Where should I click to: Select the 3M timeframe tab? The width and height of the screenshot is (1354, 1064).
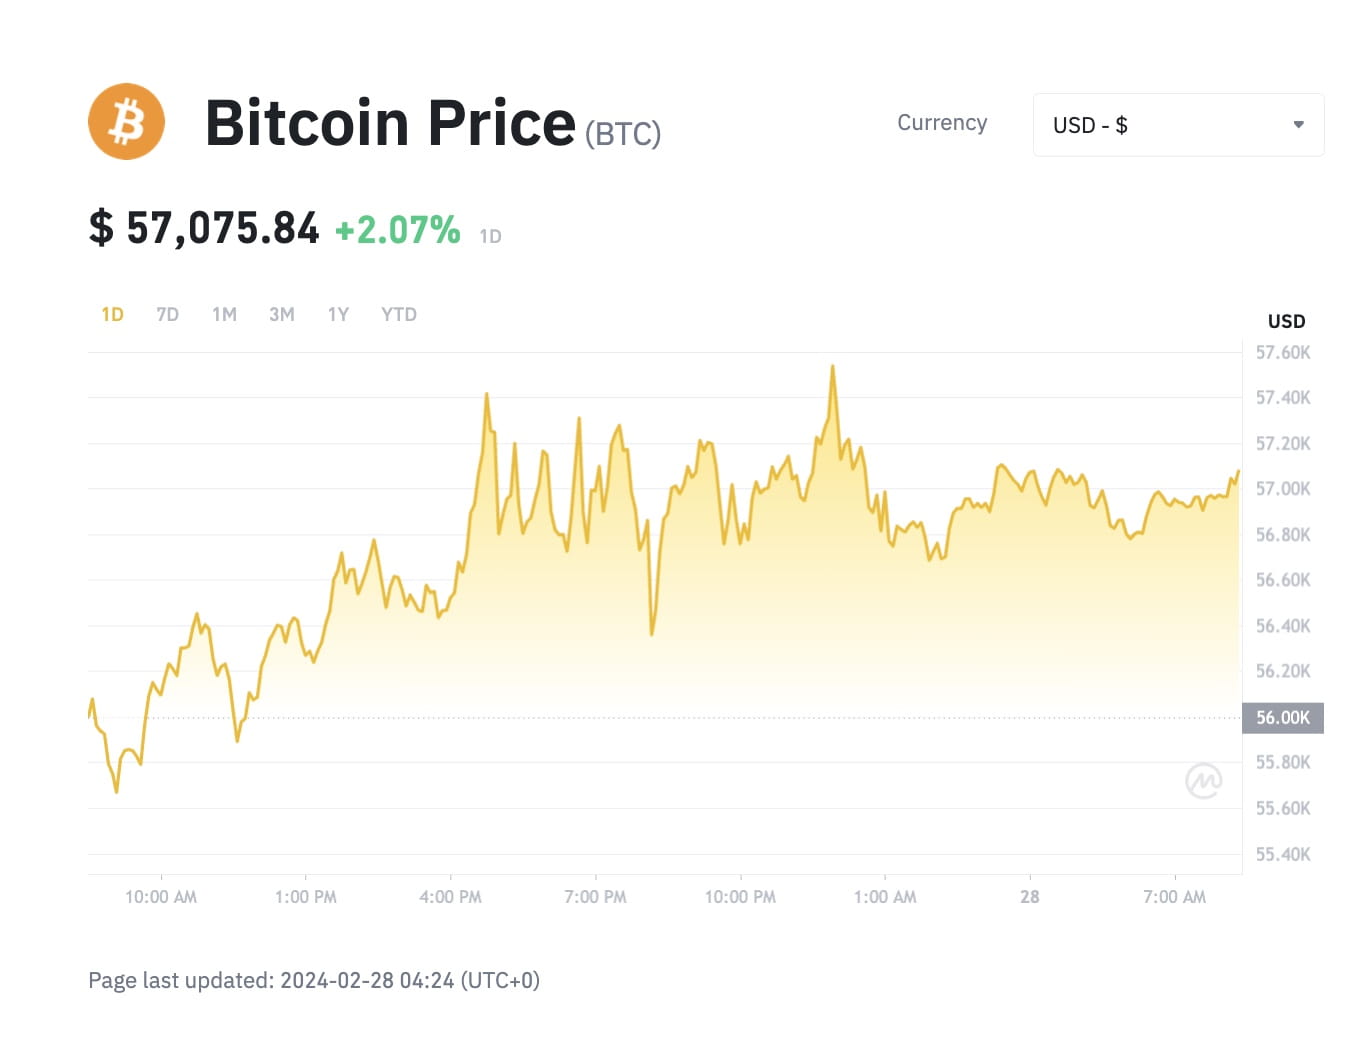281,313
